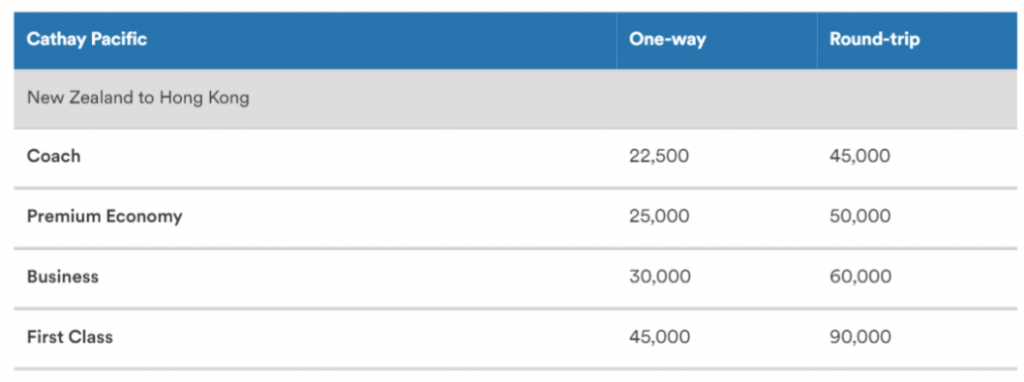Screen dimensions: 1024x382
Task: Select Premium Economy round-trip 50,000
Action: tap(859, 217)
